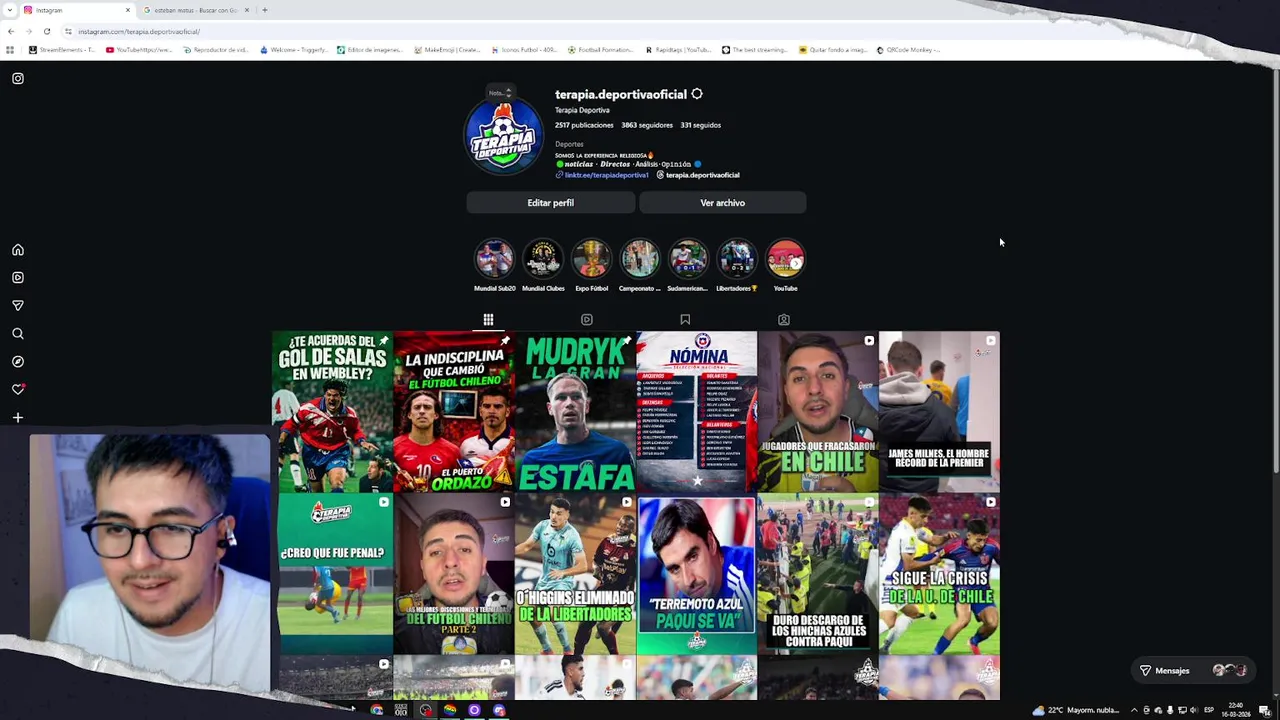Click the Instagram logo in sidebar
The image size is (1280, 720).
tap(17, 78)
